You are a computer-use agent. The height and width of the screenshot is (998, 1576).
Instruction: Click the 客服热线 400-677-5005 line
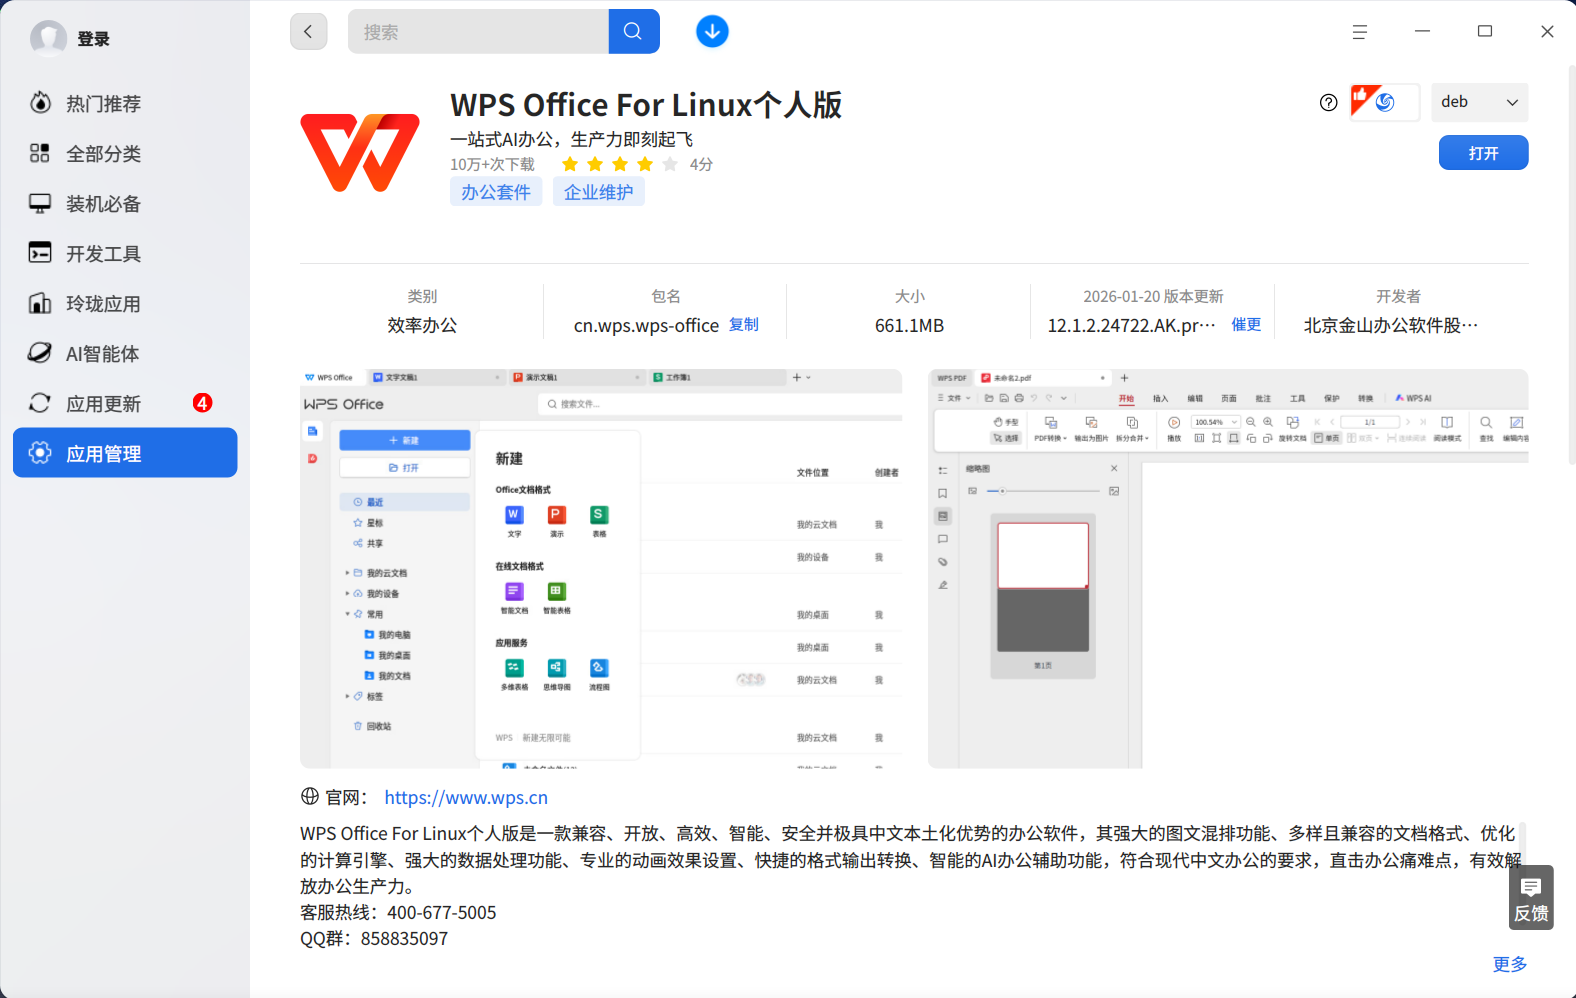[398, 912]
